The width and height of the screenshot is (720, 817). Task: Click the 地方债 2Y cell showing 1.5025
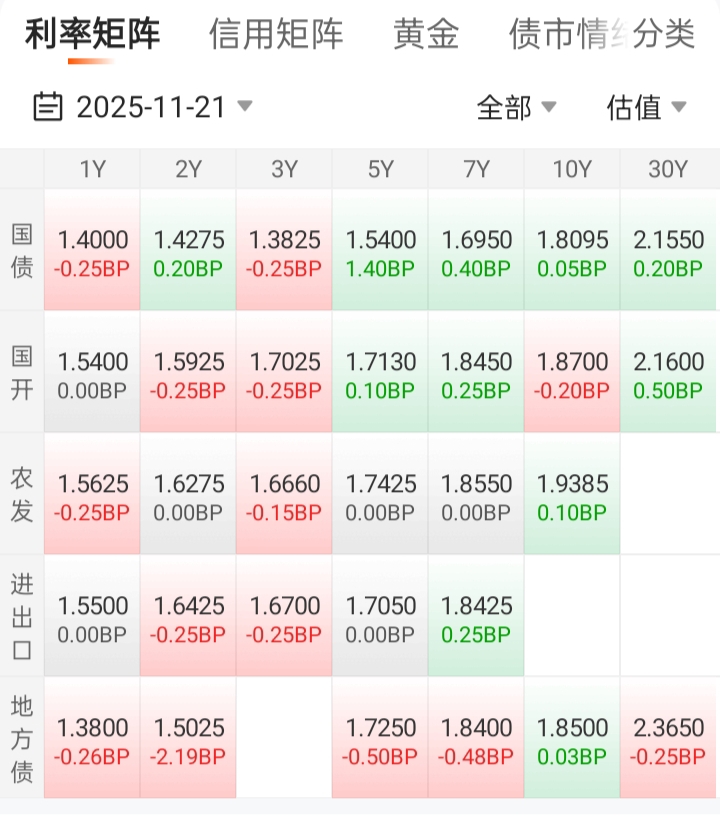[188, 739]
